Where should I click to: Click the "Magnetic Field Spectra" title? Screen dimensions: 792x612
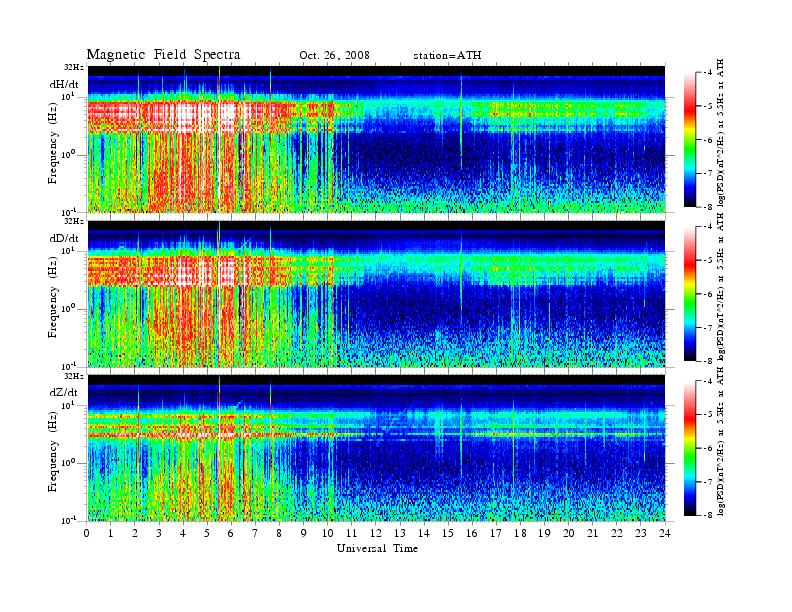[x=163, y=55]
